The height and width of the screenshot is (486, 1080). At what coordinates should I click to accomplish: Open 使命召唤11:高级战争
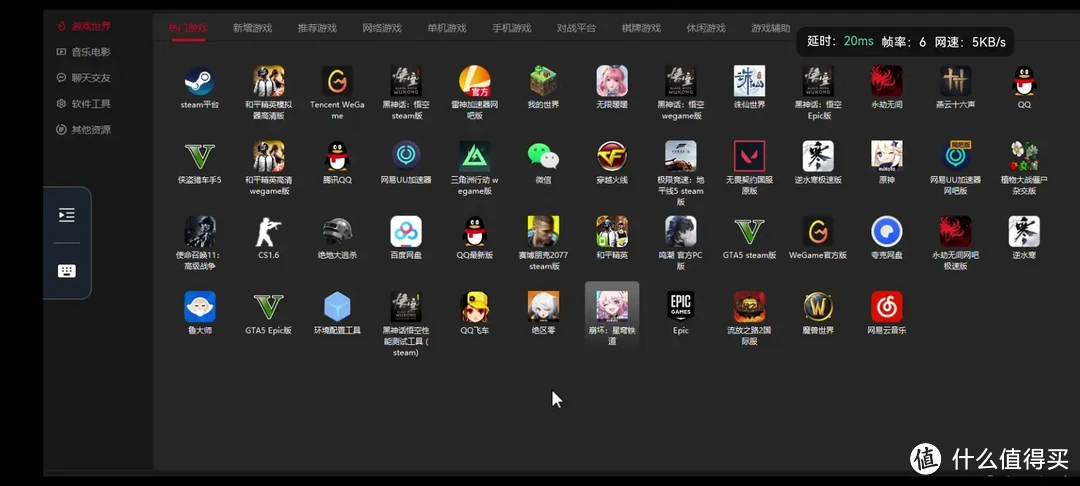200,231
